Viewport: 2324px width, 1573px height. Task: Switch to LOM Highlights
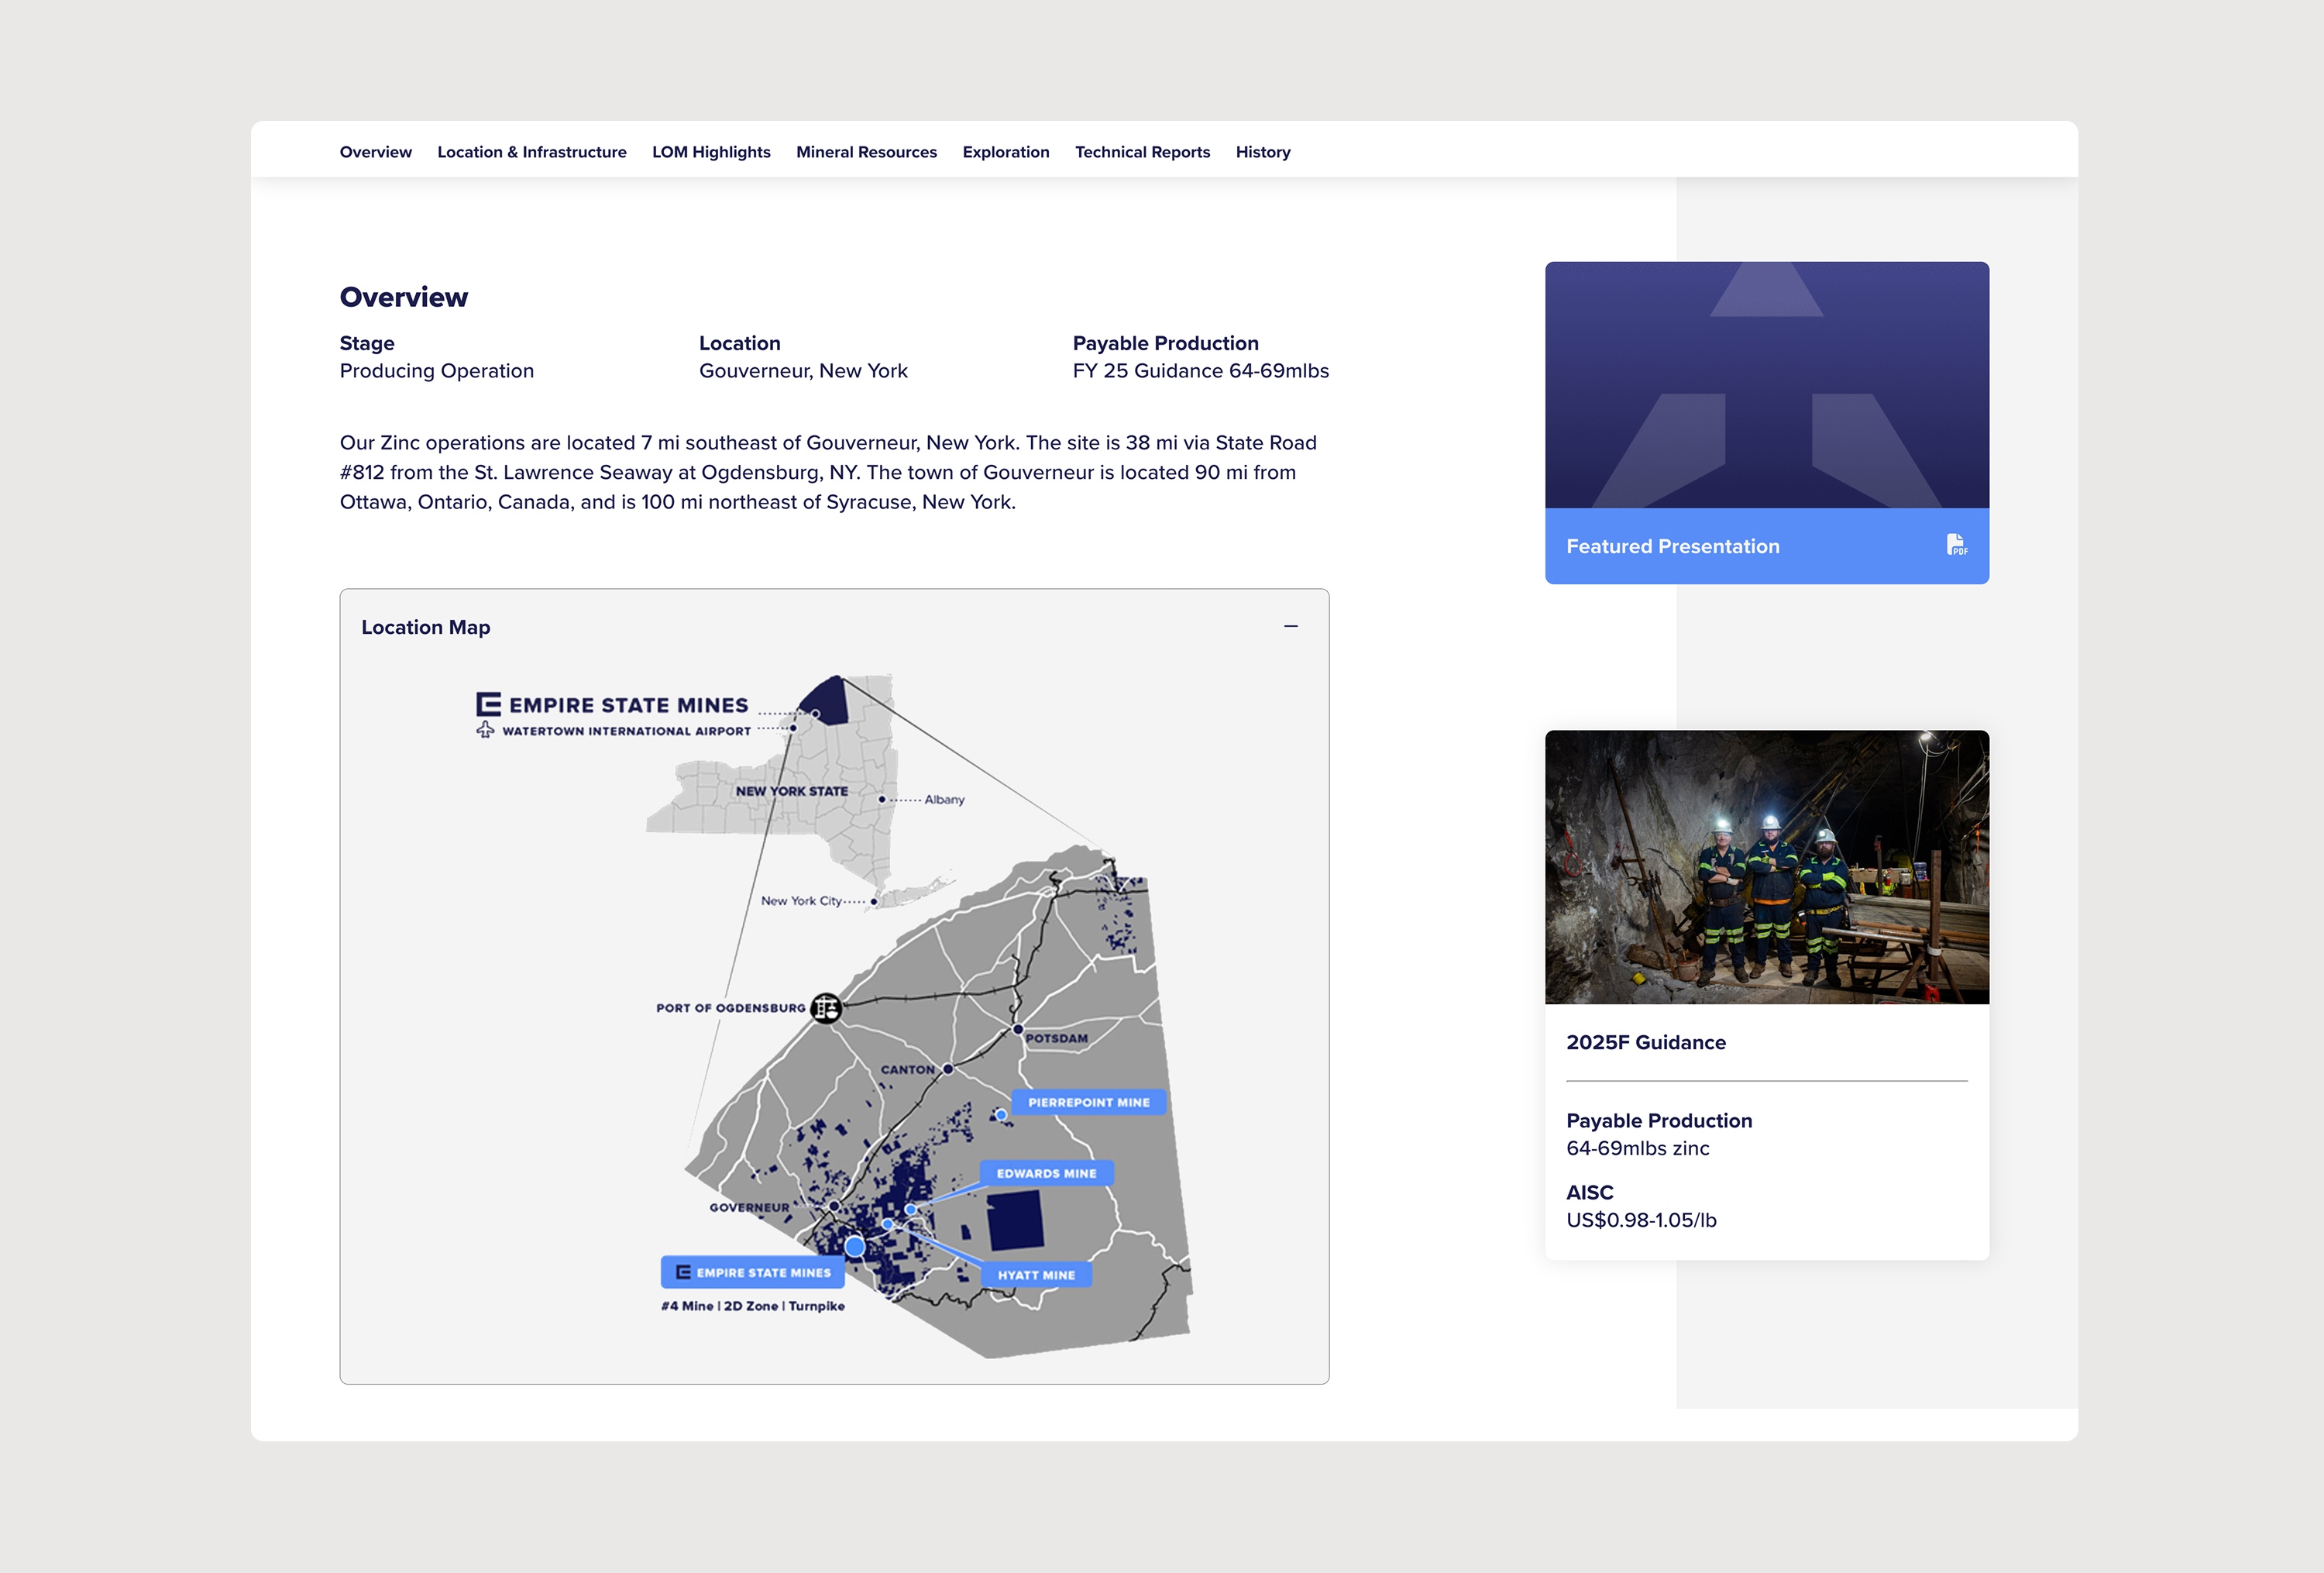(711, 152)
